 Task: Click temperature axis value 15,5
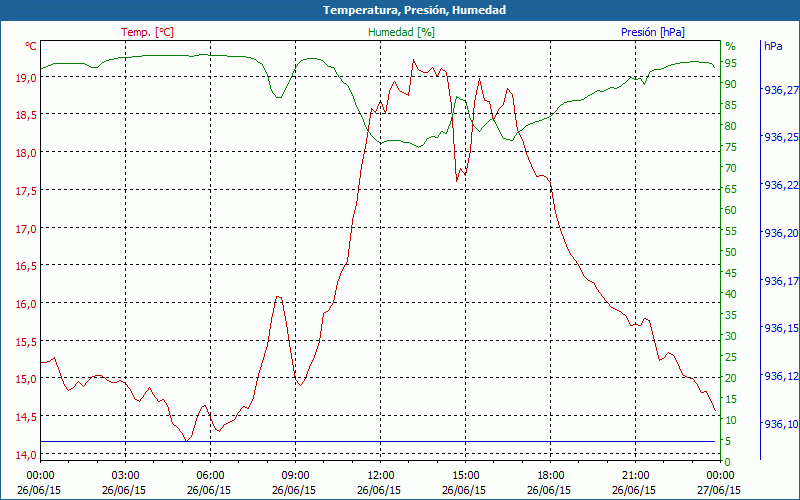26,341
